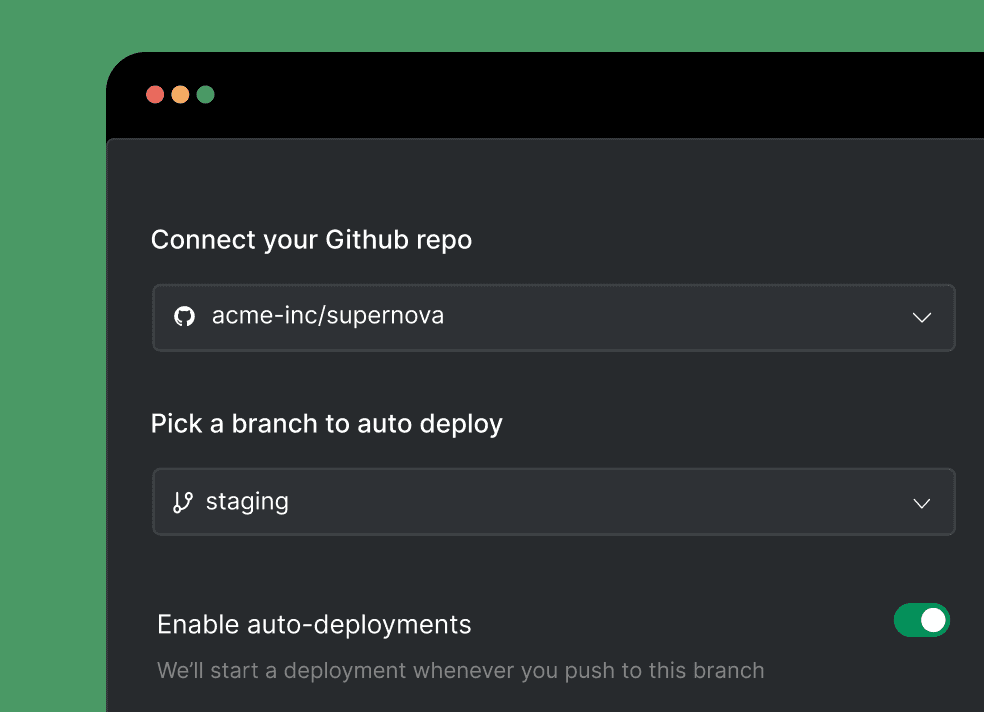The image size is (984, 712).
Task: Click the white knob of the auto-deployments switch
Action: tap(933, 620)
